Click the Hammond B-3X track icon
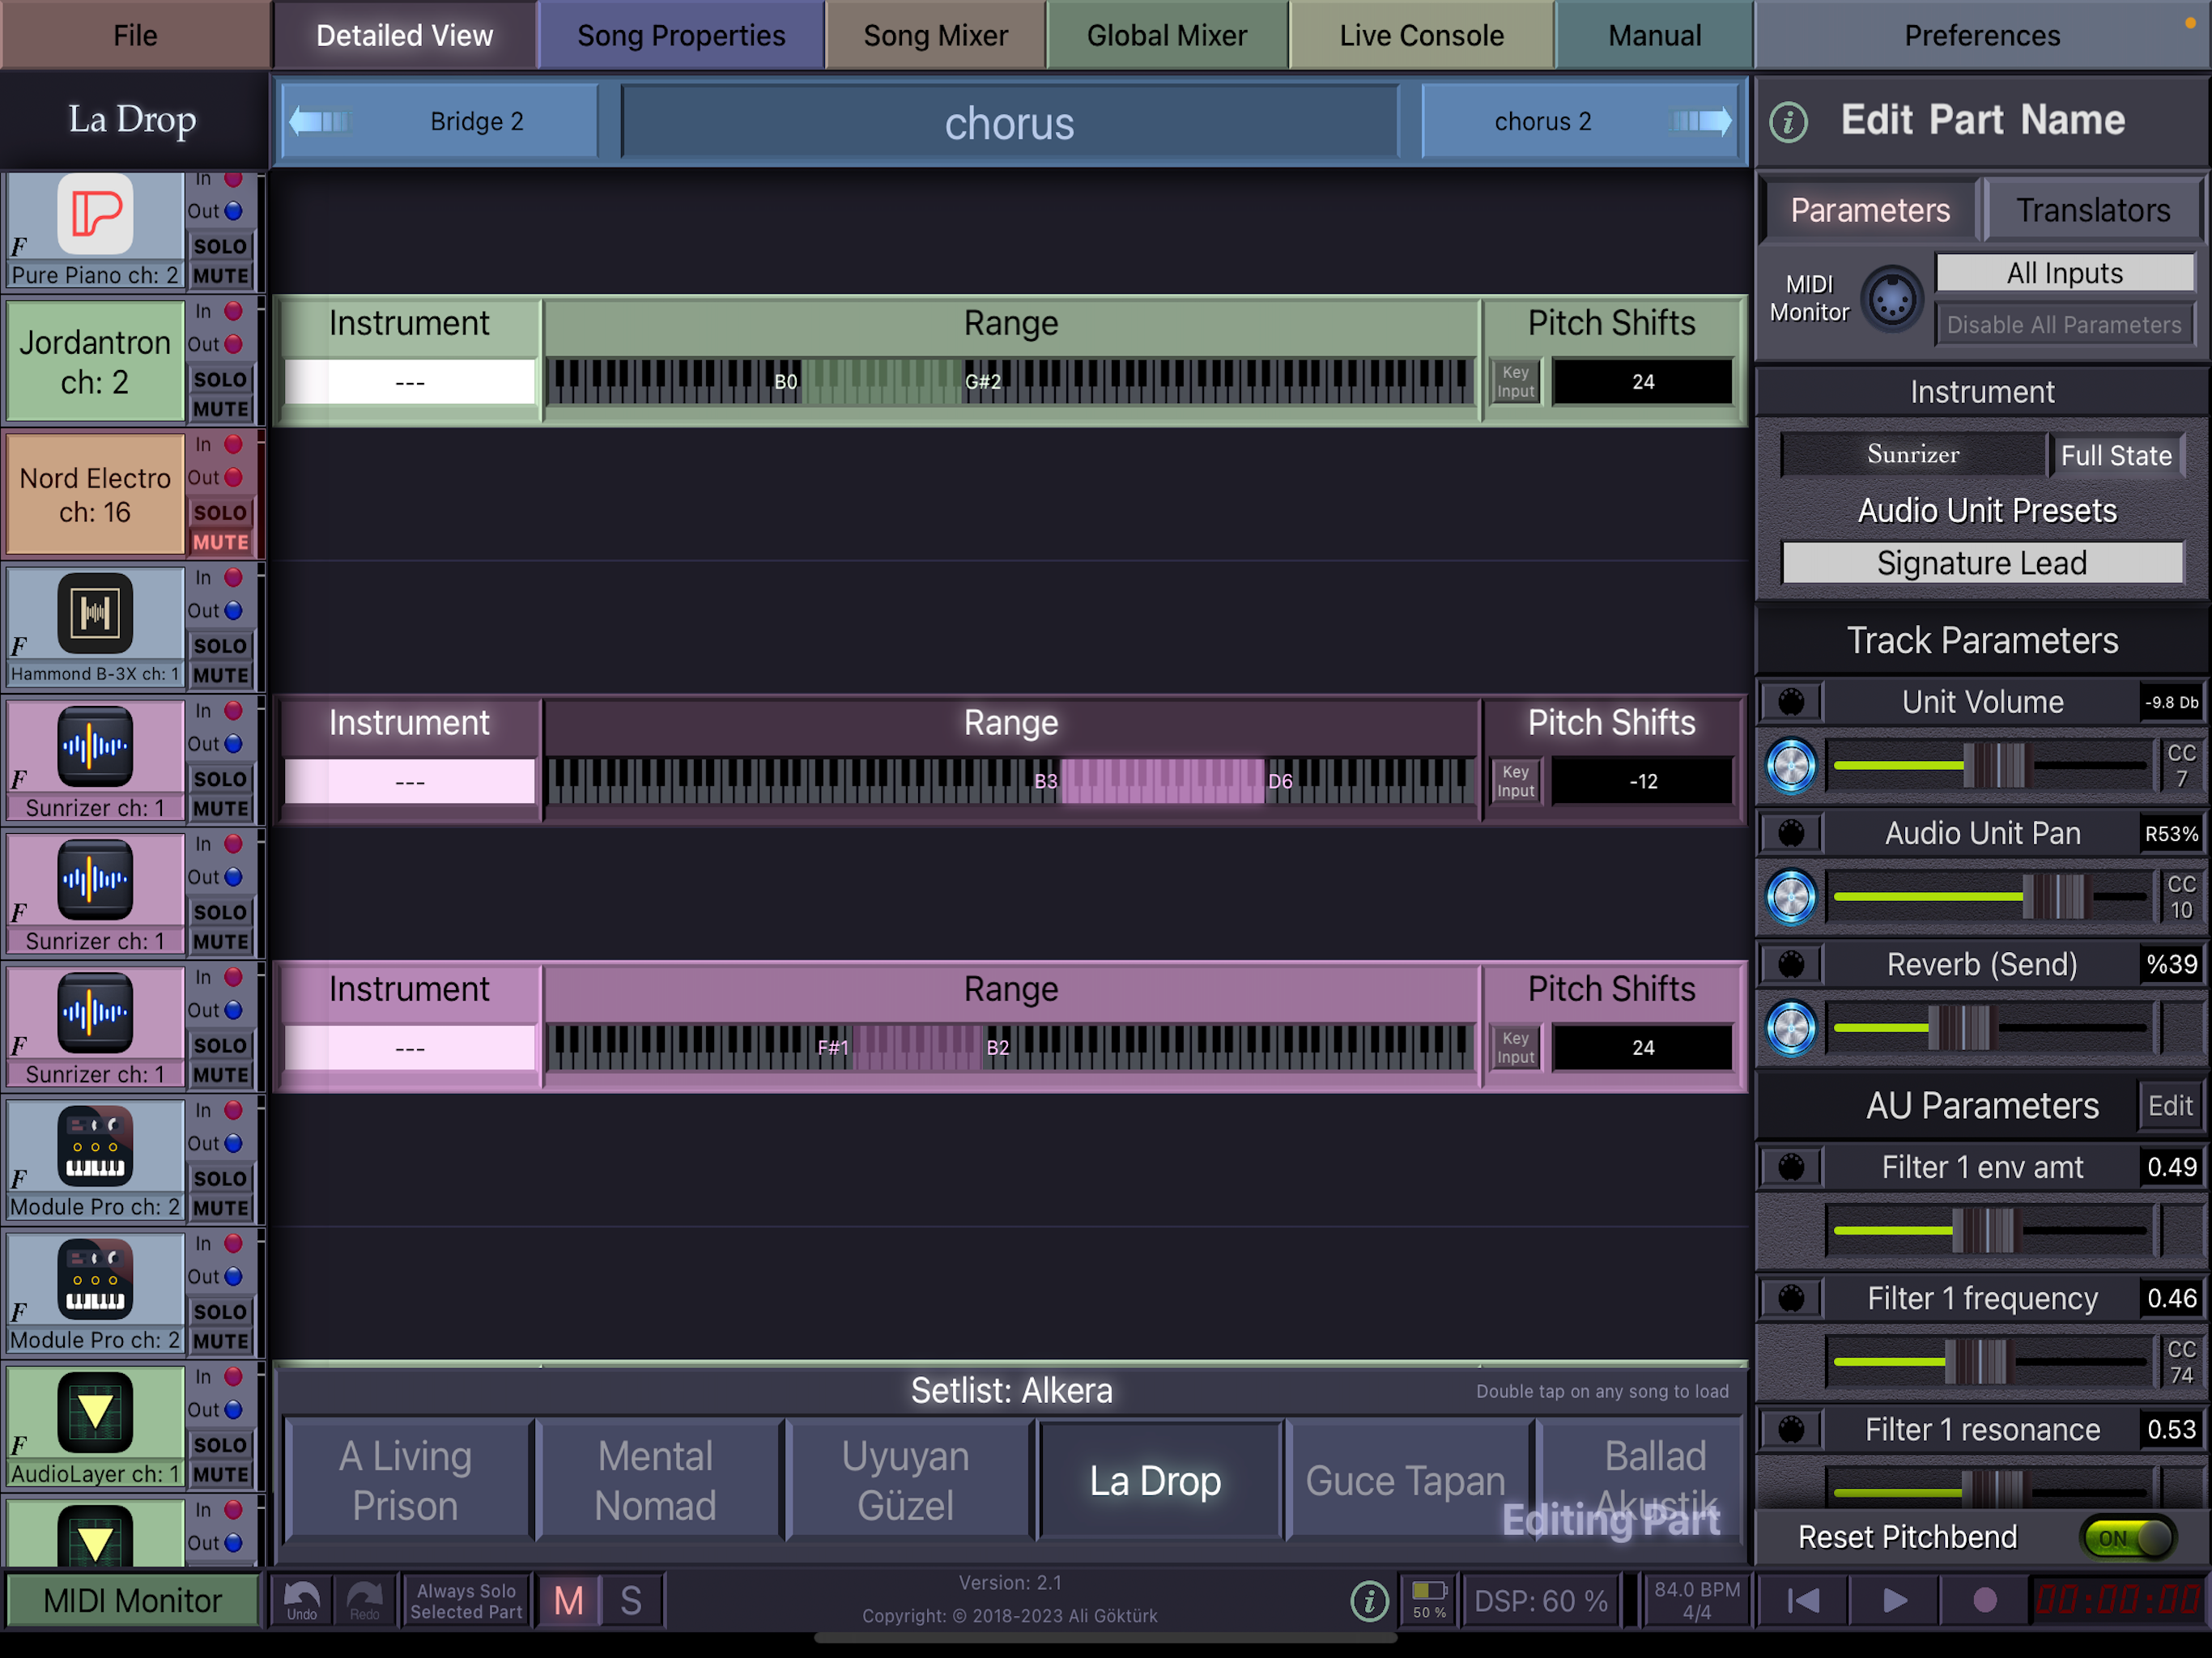 click(x=95, y=613)
